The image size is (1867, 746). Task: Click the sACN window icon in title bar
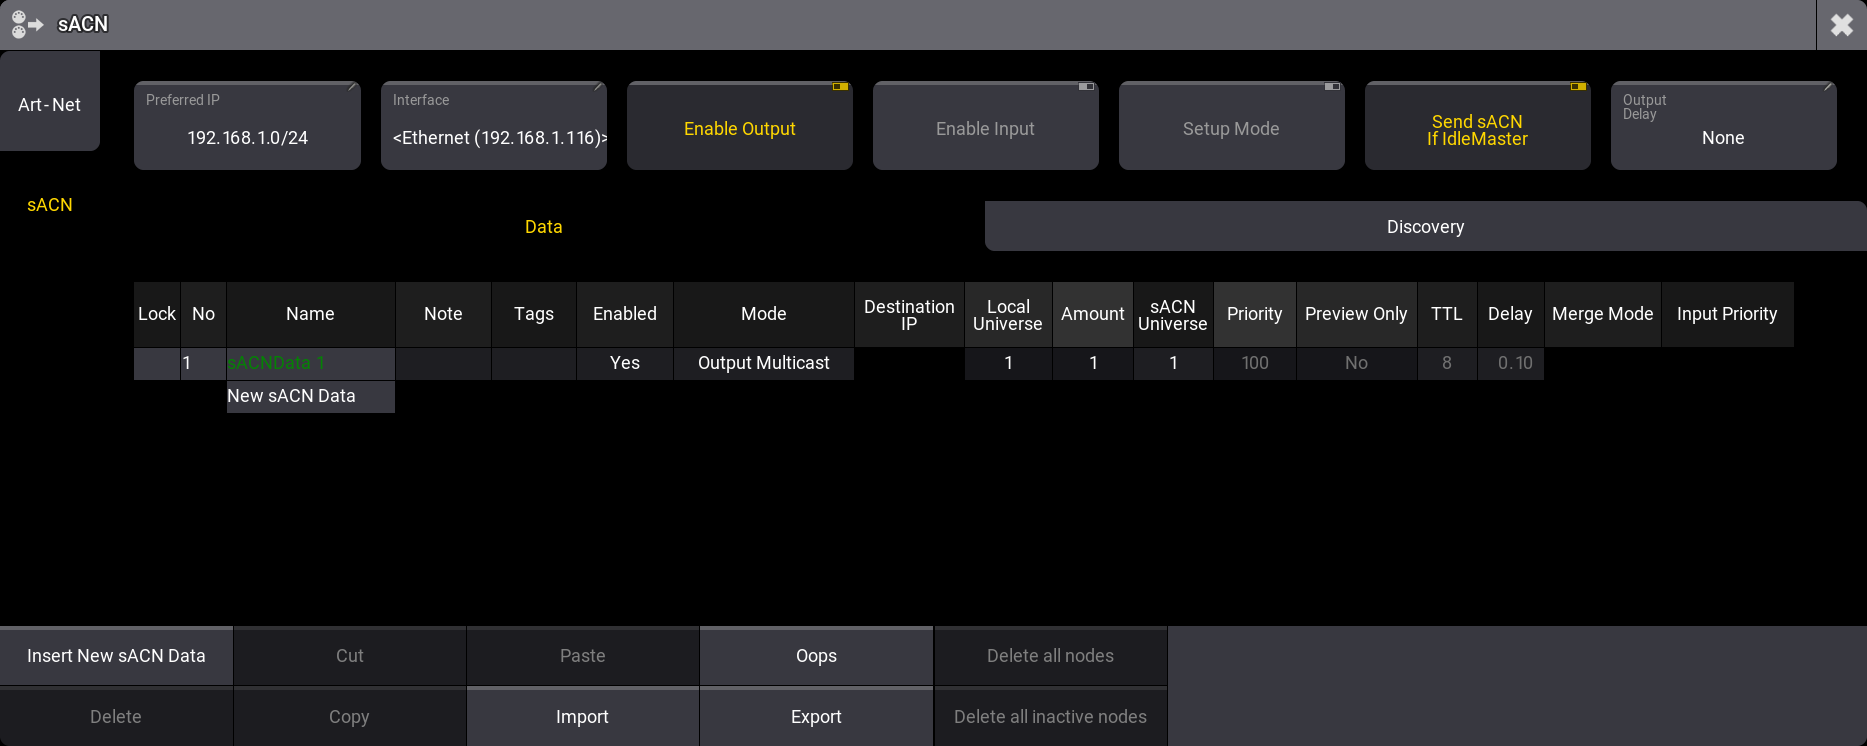click(27, 24)
